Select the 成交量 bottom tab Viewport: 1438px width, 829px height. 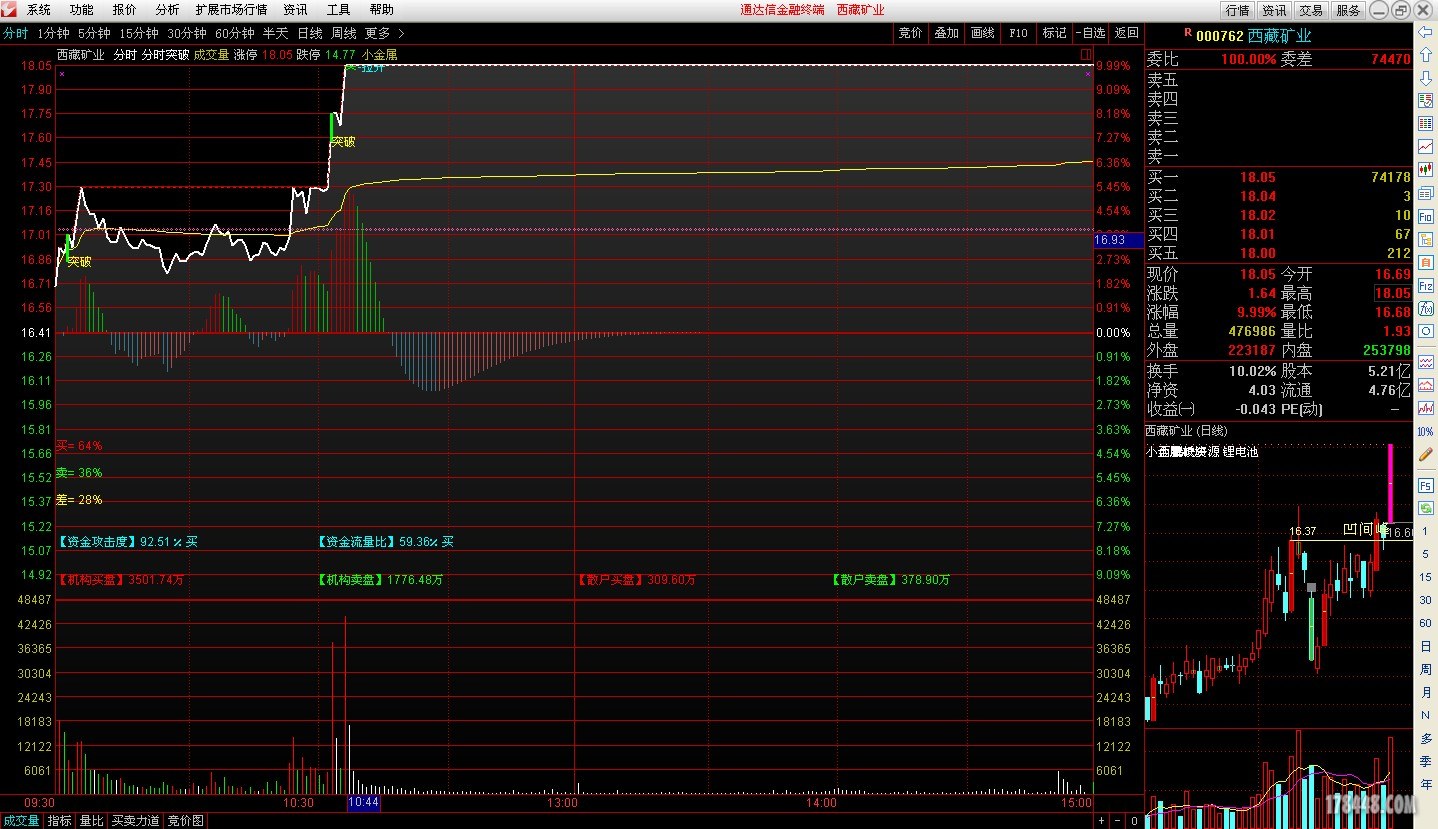[x=21, y=821]
